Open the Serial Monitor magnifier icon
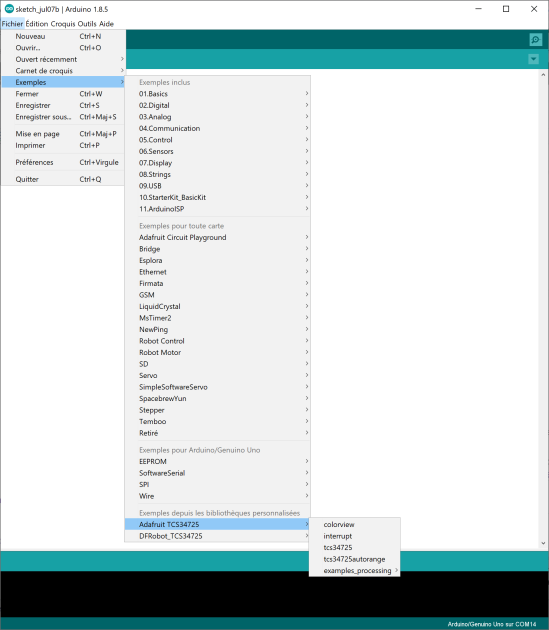The image size is (549, 630). tap(535, 39)
